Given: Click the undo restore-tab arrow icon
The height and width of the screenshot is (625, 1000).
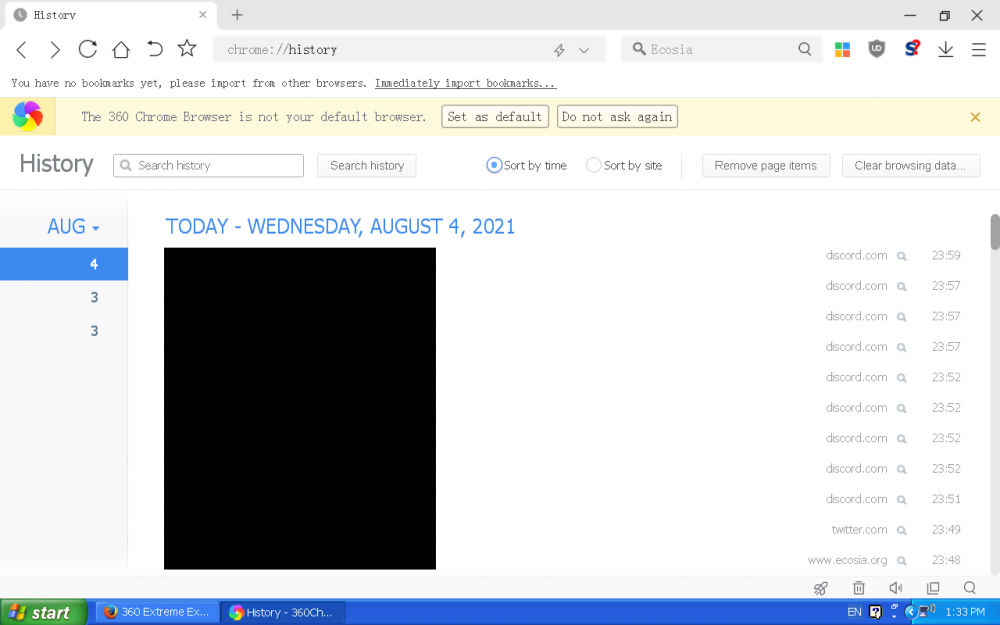Looking at the screenshot, I should (x=154, y=49).
